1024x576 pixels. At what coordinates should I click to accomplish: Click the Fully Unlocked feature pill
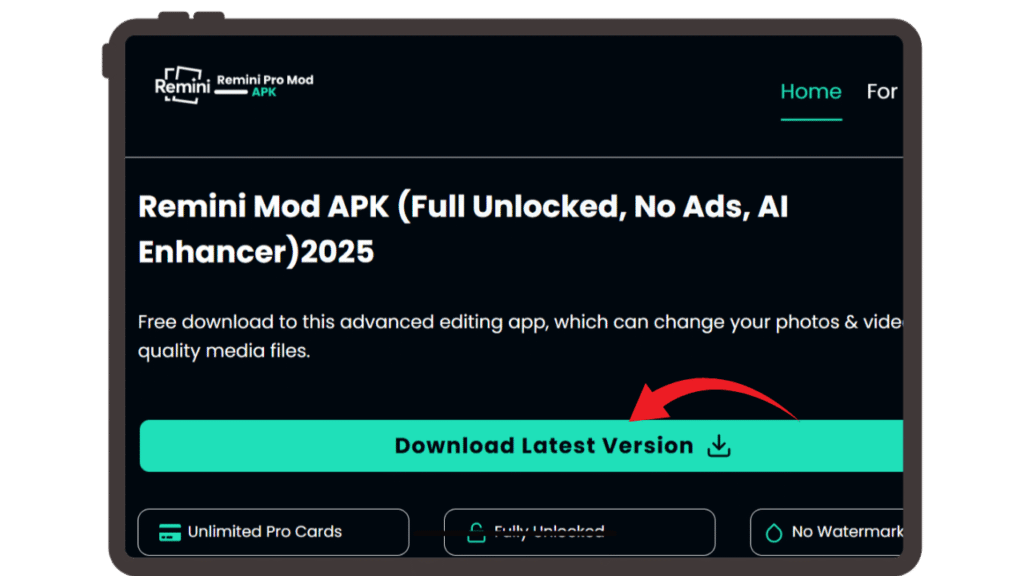tap(580, 532)
